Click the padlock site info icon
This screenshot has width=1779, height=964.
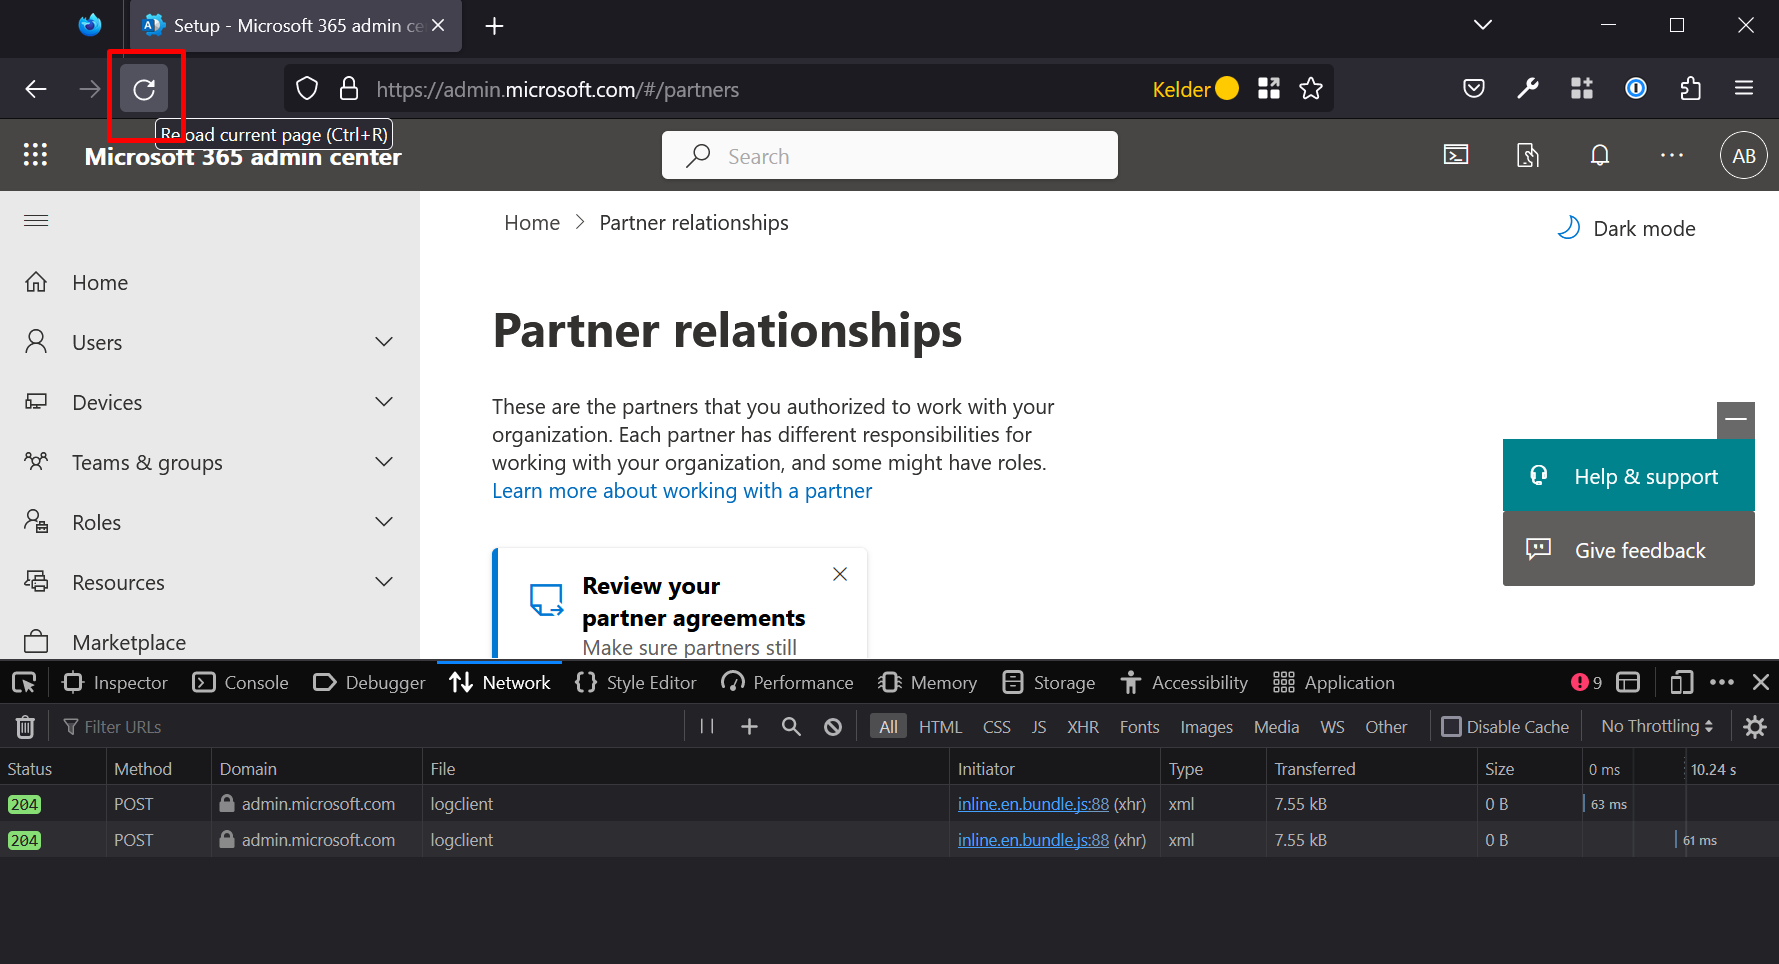pos(349,89)
